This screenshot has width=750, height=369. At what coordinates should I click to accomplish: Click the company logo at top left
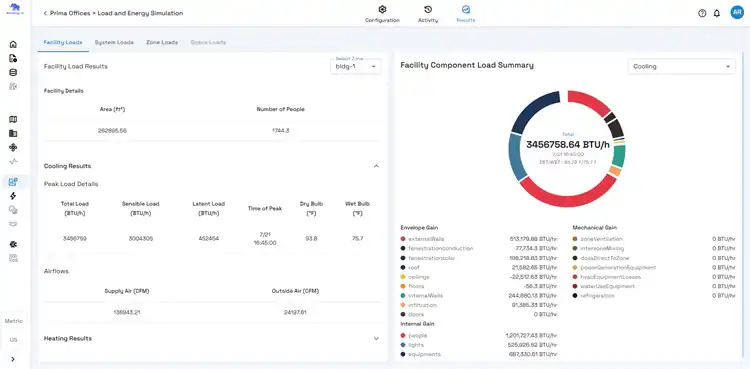pos(14,10)
